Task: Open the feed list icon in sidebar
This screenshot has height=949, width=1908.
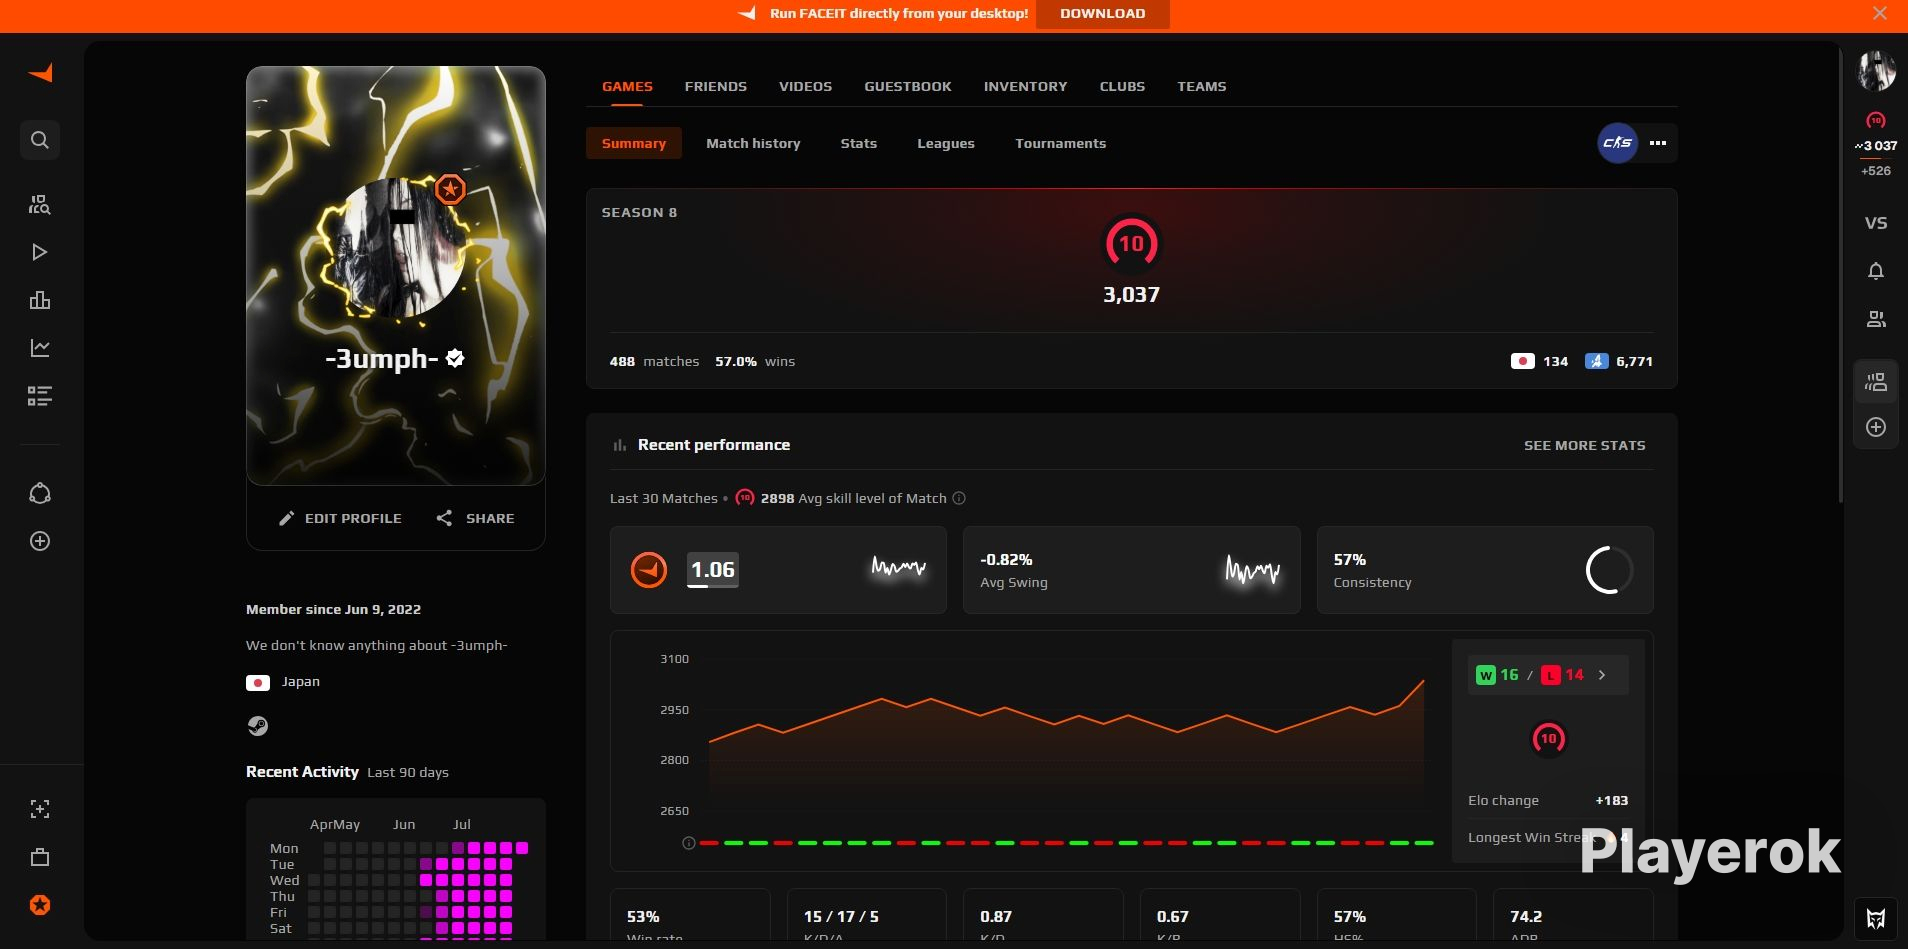Action: coord(40,396)
